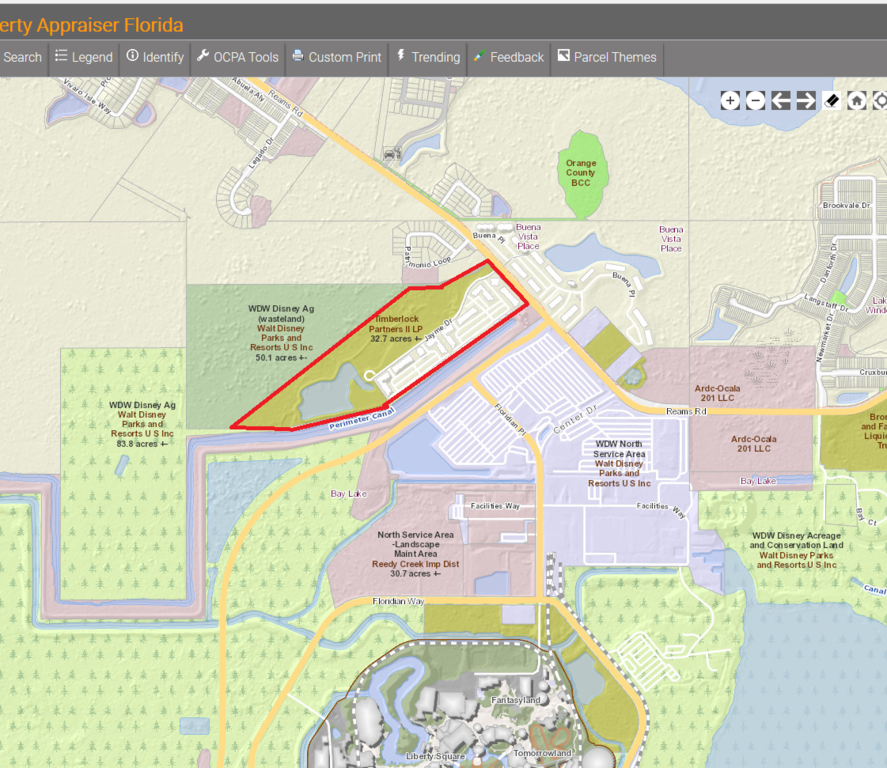Open the Legend panel
Screen dimensions: 887x768
[x=83, y=57]
